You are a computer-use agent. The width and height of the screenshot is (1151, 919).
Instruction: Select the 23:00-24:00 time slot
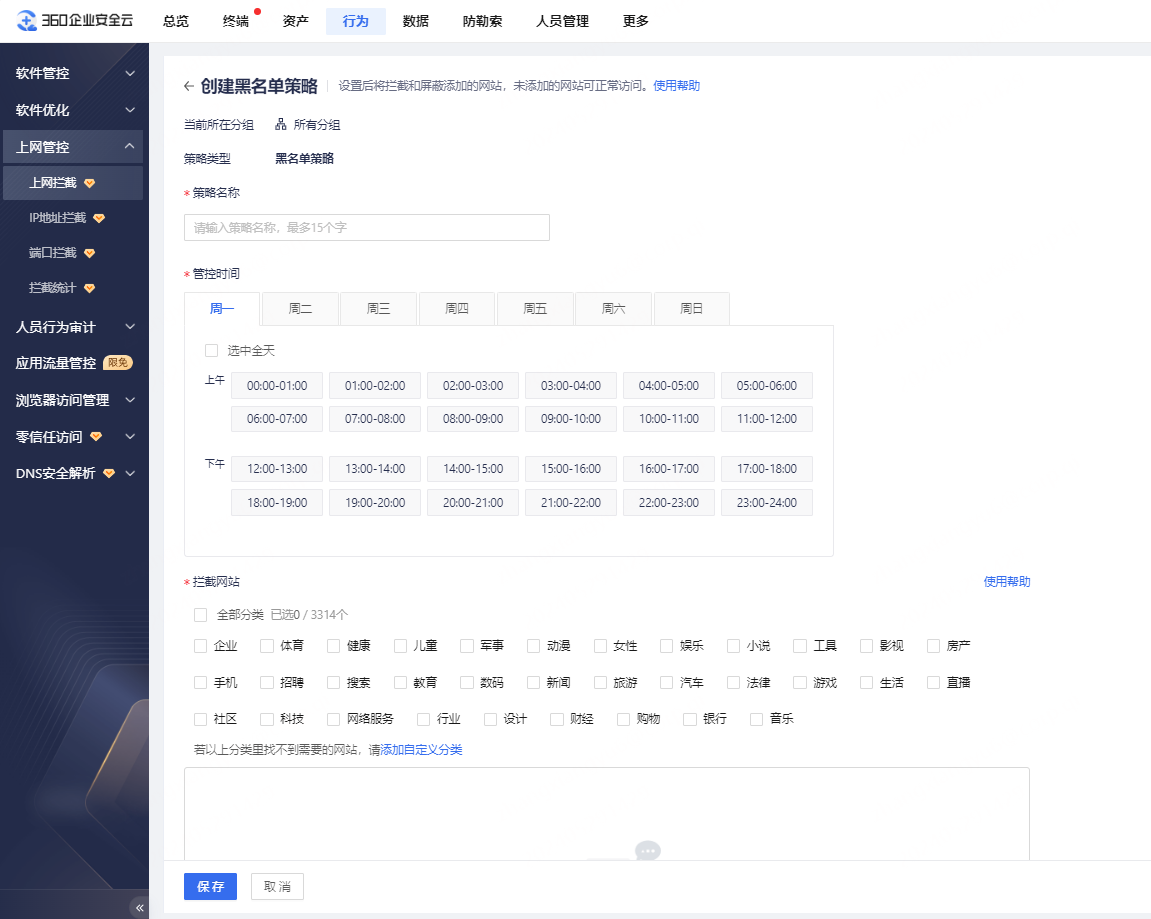point(767,503)
